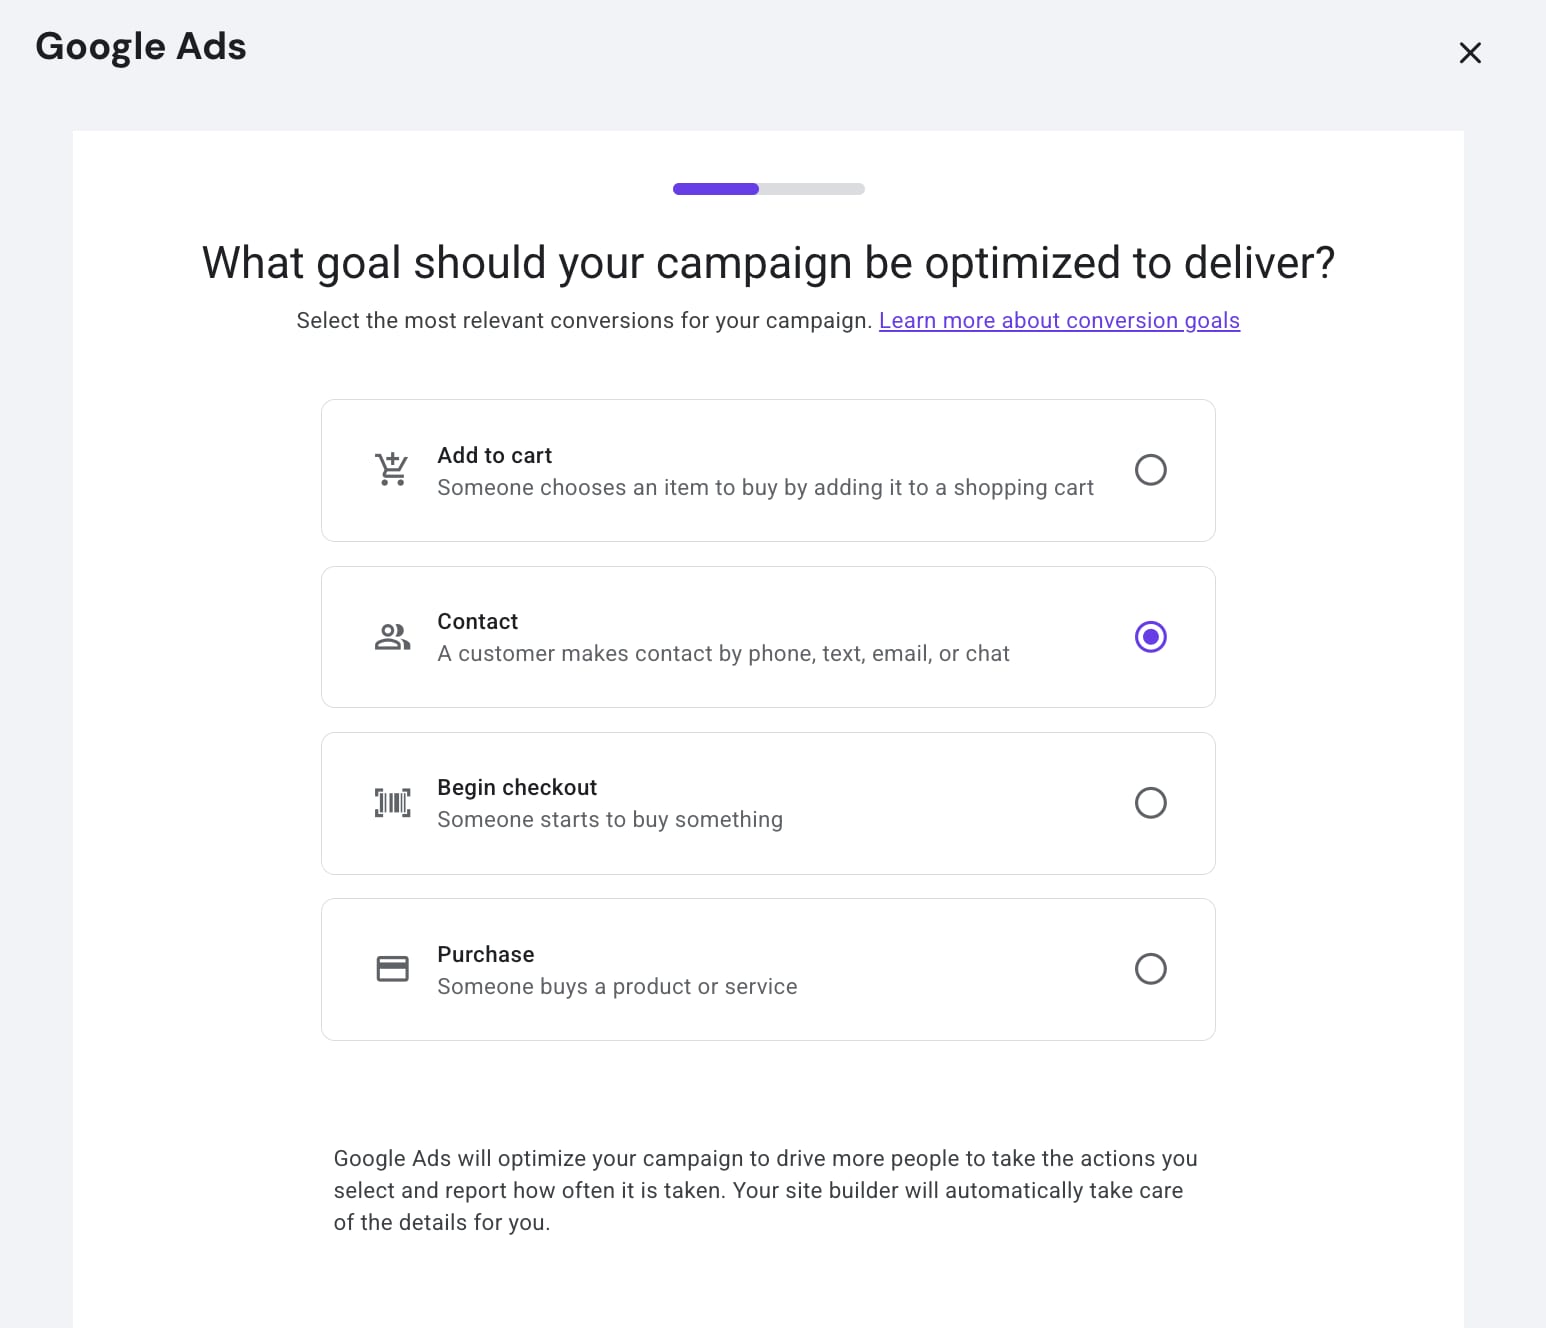This screenshot has height=1328, width=1546.
Task: Choose the Begin checkout radio button
Action: [x=1150, y=803]
